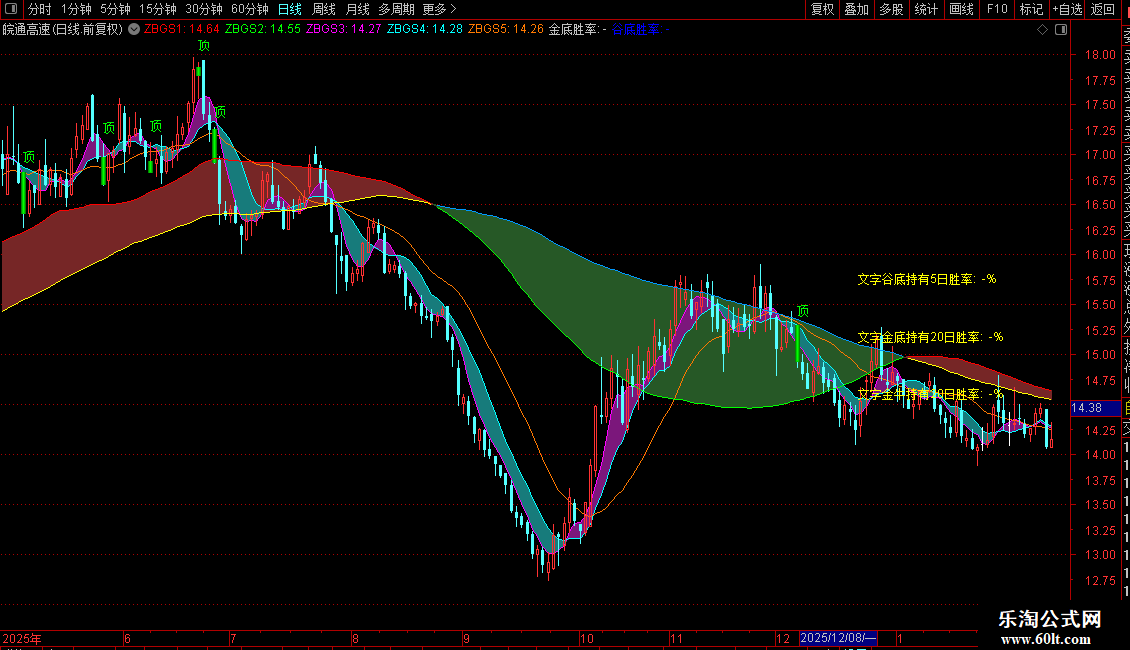Click the diamond icon near top right

click(x=1042, y=30)
